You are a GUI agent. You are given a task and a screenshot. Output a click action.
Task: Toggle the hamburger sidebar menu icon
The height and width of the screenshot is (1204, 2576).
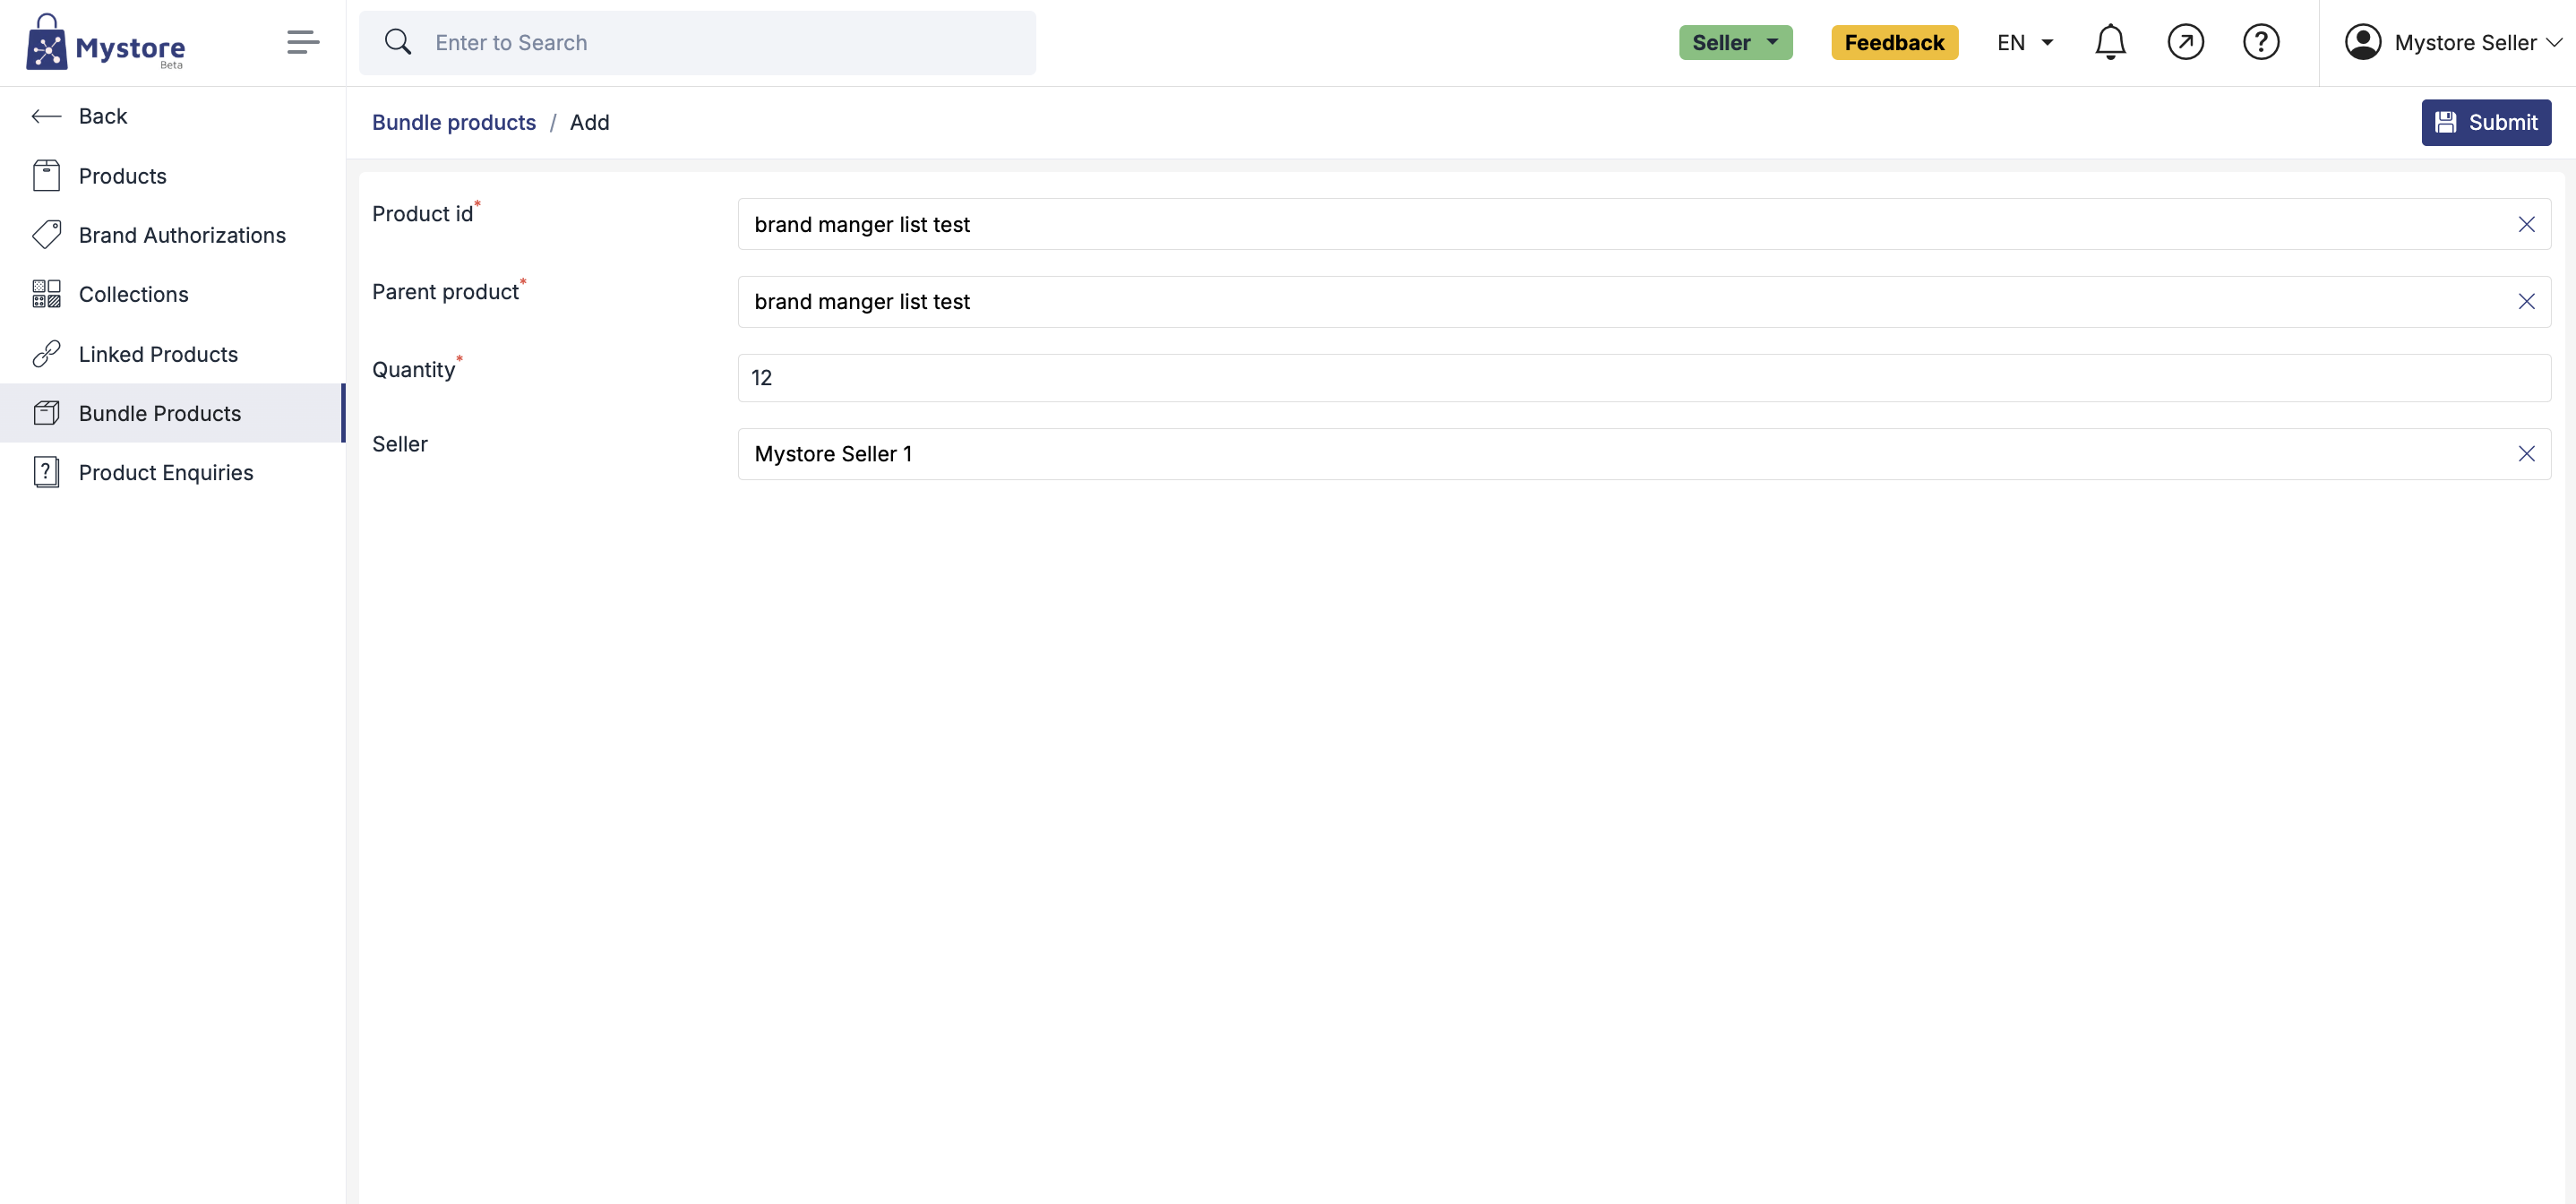(x=302, y=42)
